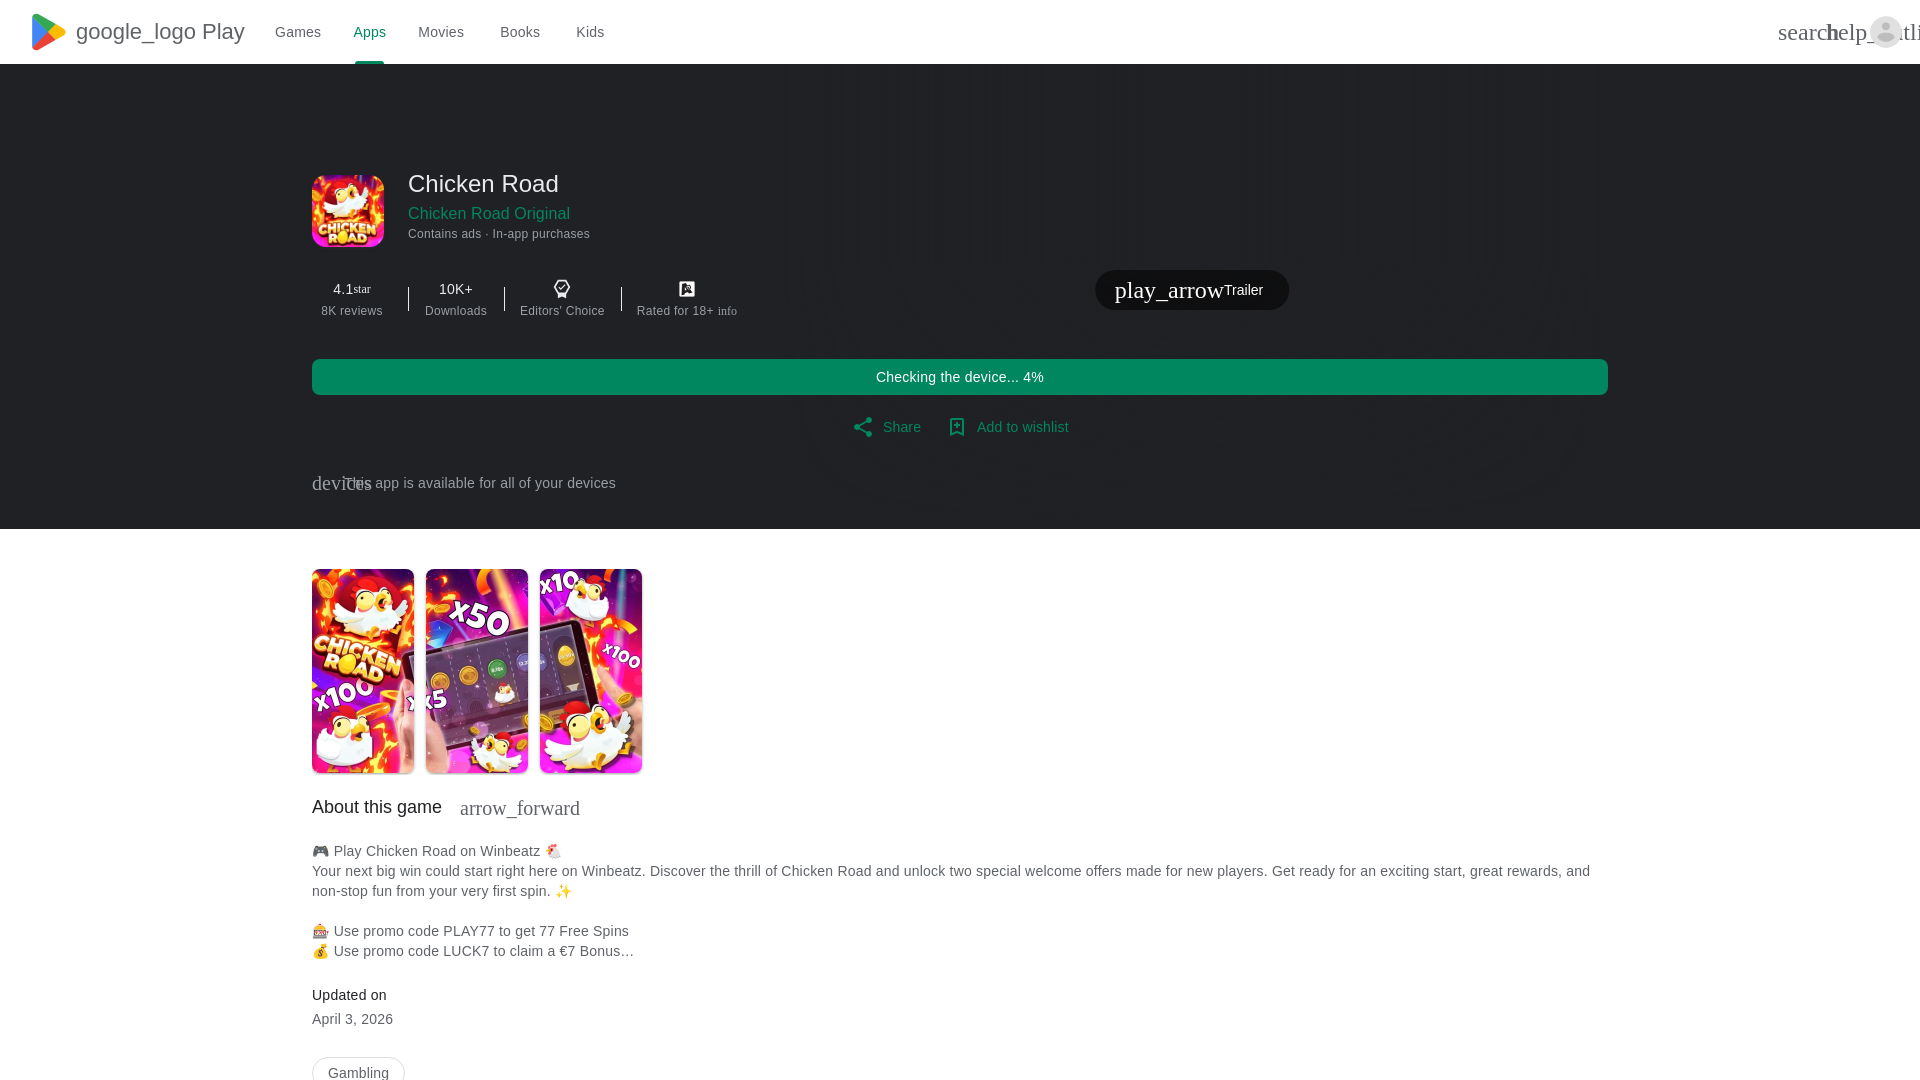The height and width of the screenshot is (1080, 1920).
Task: Click Add to wishlist
Action: tap(1008, 427)
